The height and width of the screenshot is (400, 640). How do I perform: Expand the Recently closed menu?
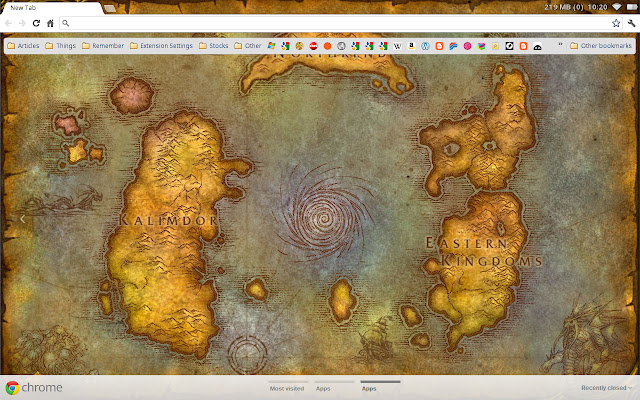pyautogui.click(x=607, y=388)
